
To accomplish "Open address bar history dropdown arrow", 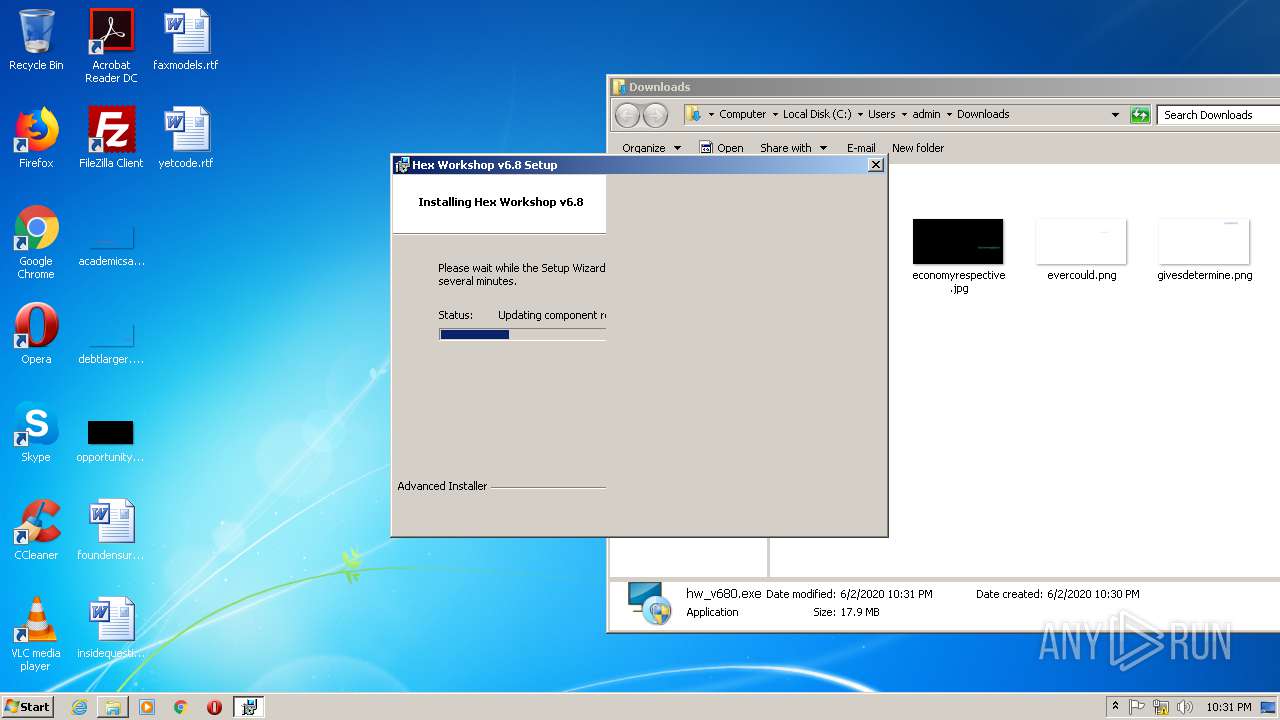I will pyautogui.click(x=1115, y=115).
